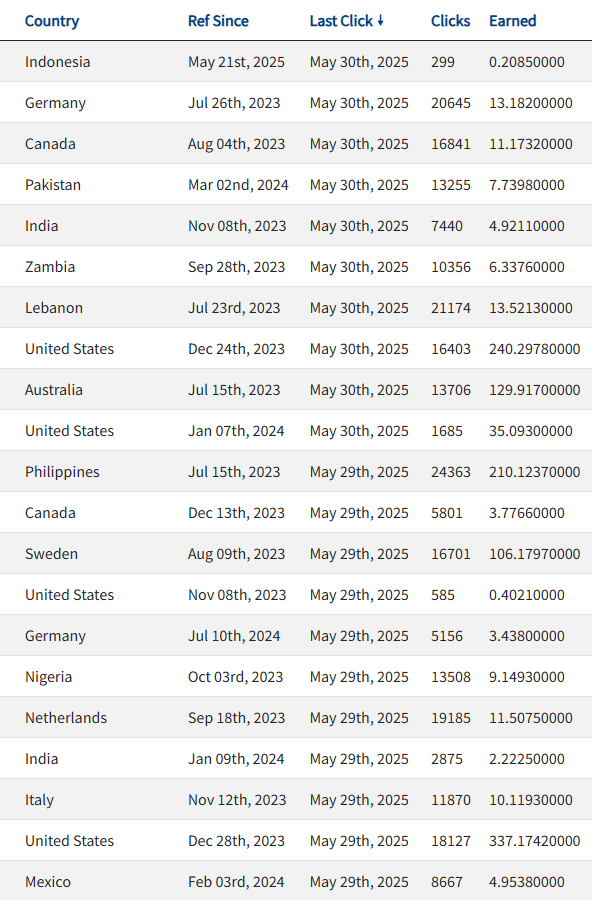Select the Zambia referral row
Image resolution: width=592 pixels, height=900 pixels.
296,266
